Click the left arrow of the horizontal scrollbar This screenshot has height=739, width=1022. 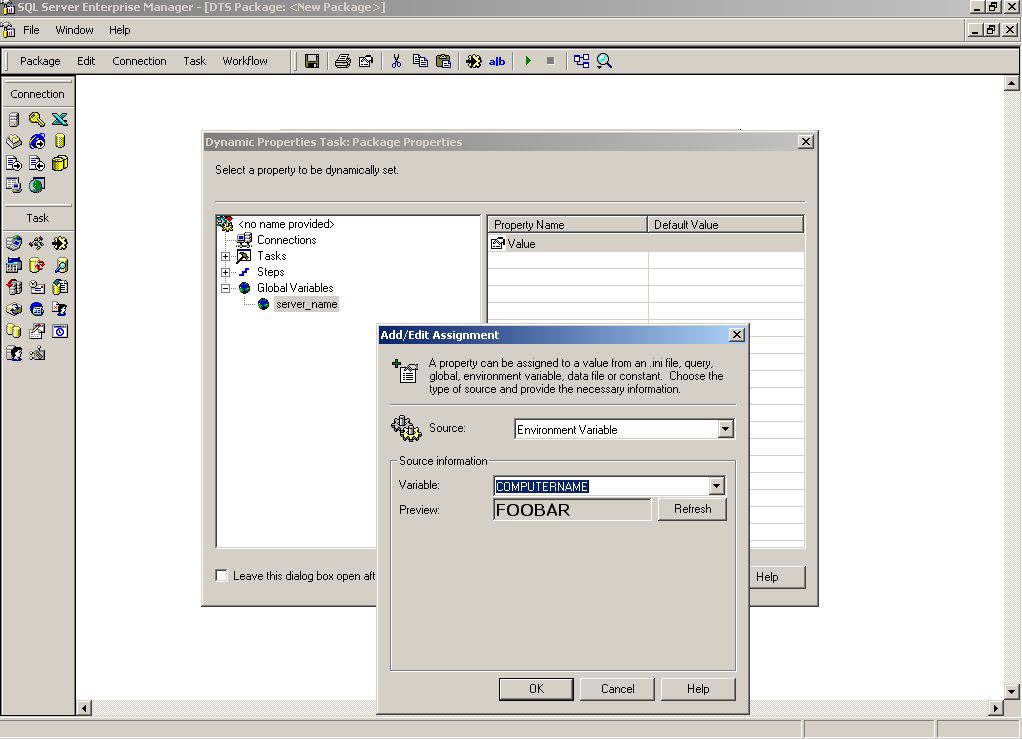click(x=84, y=708)
